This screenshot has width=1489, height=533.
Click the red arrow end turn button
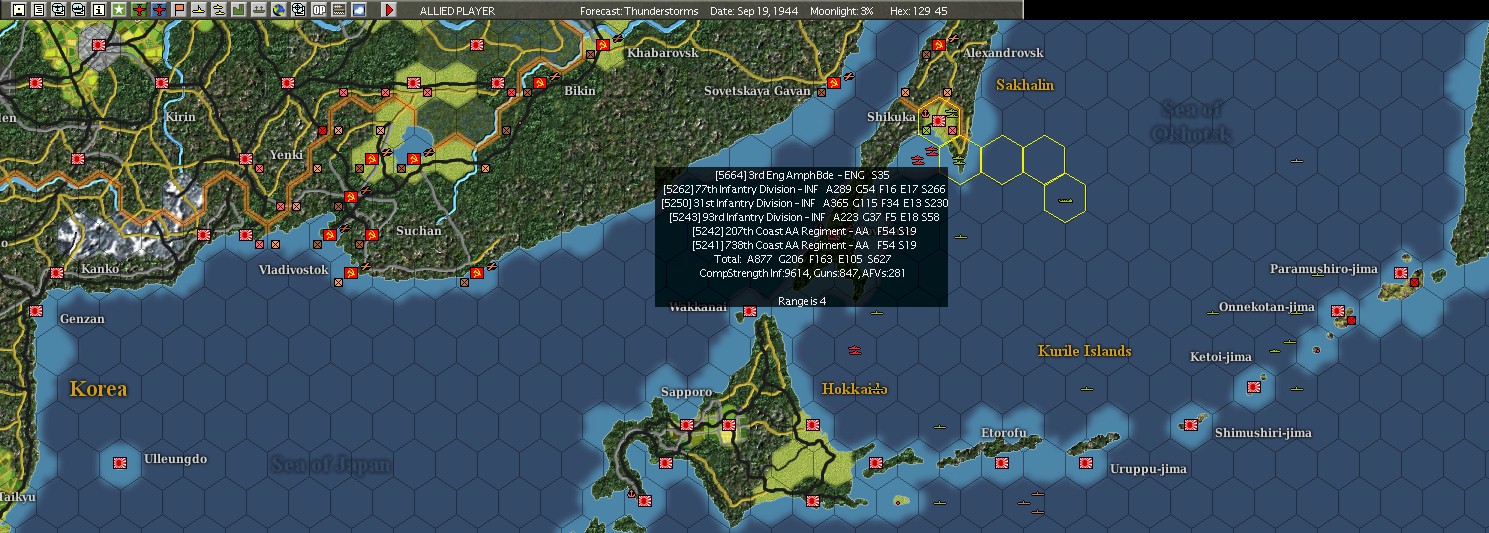[x=389, y=10]
